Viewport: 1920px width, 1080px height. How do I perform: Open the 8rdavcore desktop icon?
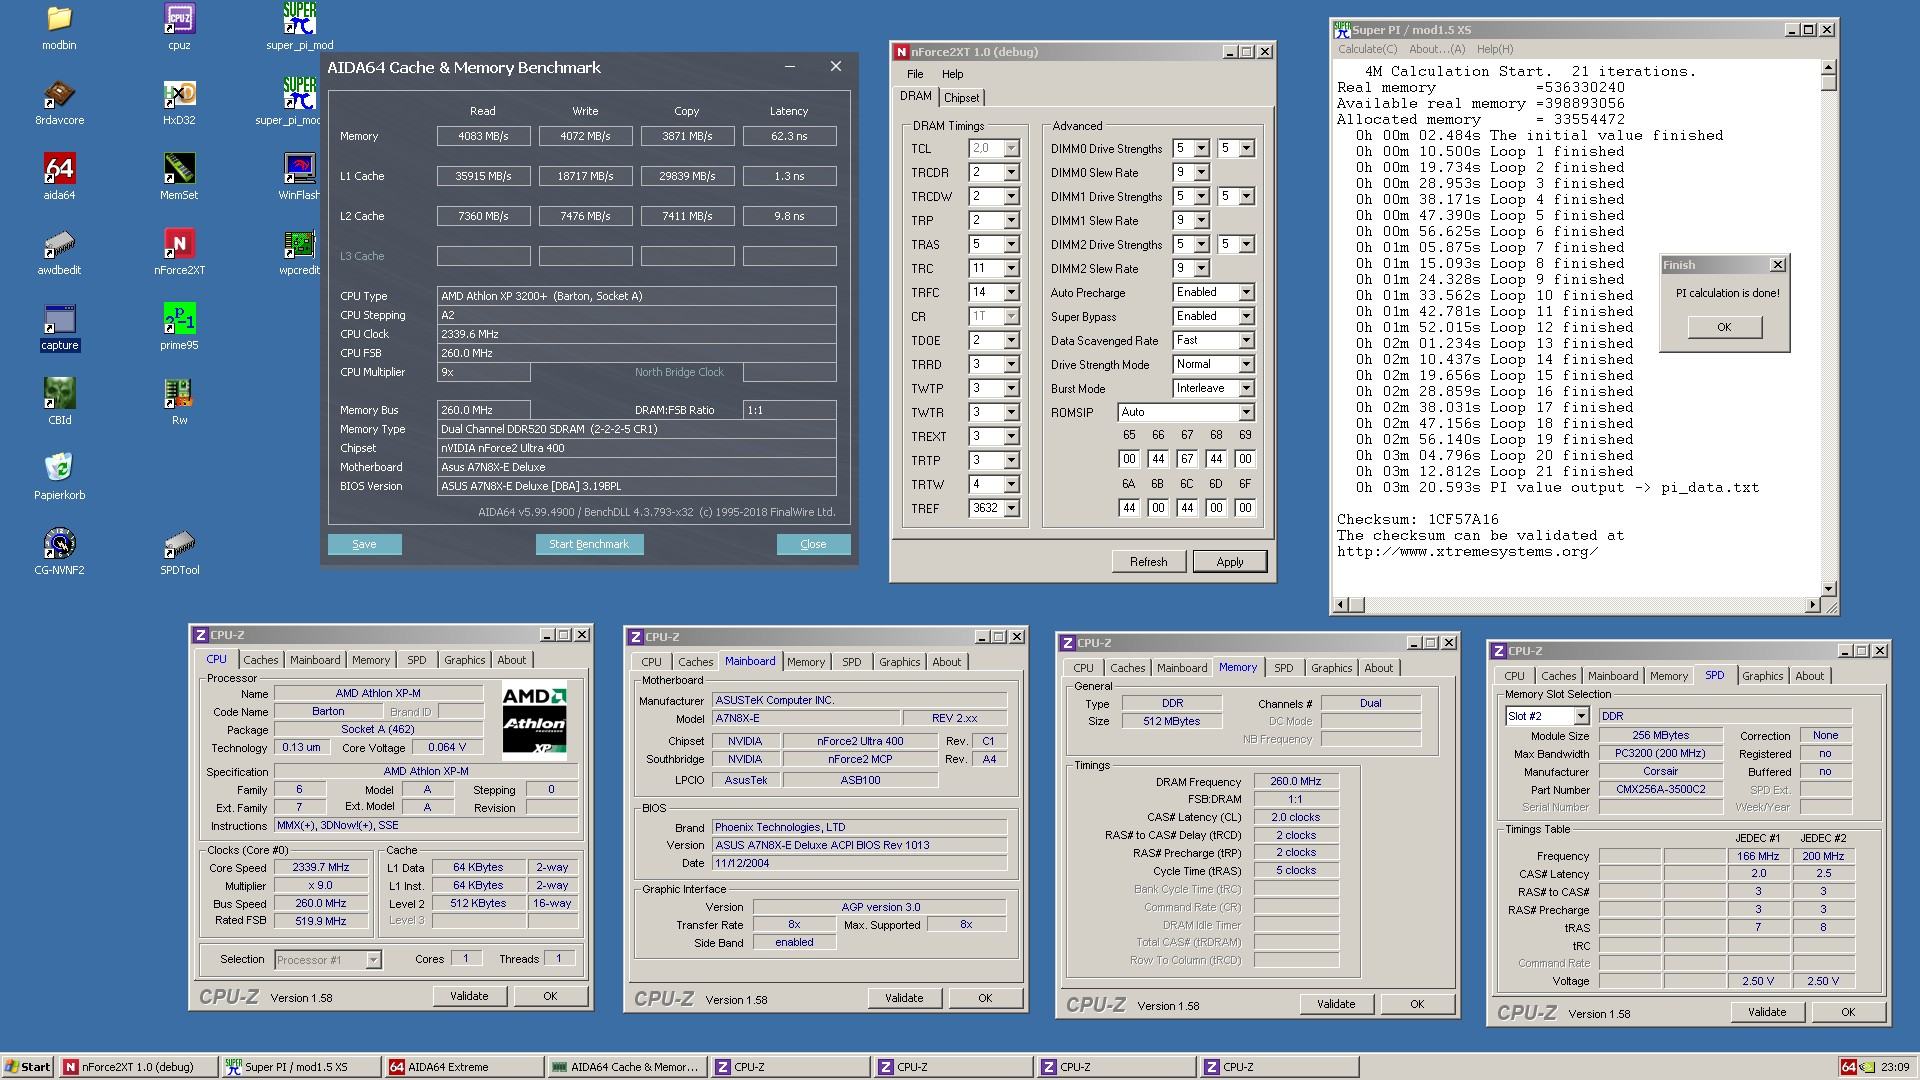[x=59, y=102]
